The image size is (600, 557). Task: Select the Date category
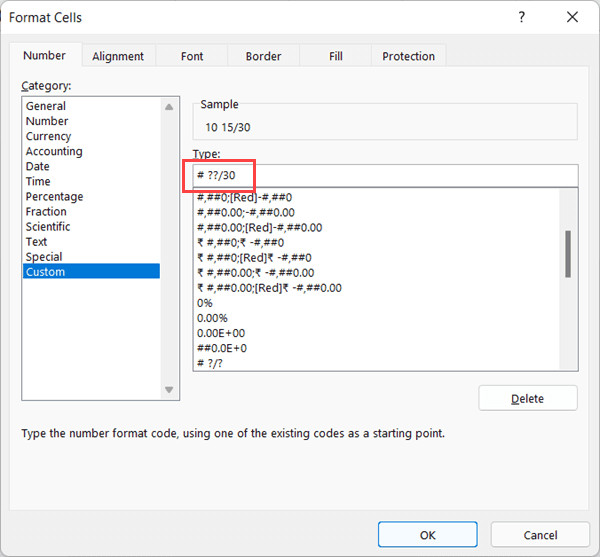(37, 166)
